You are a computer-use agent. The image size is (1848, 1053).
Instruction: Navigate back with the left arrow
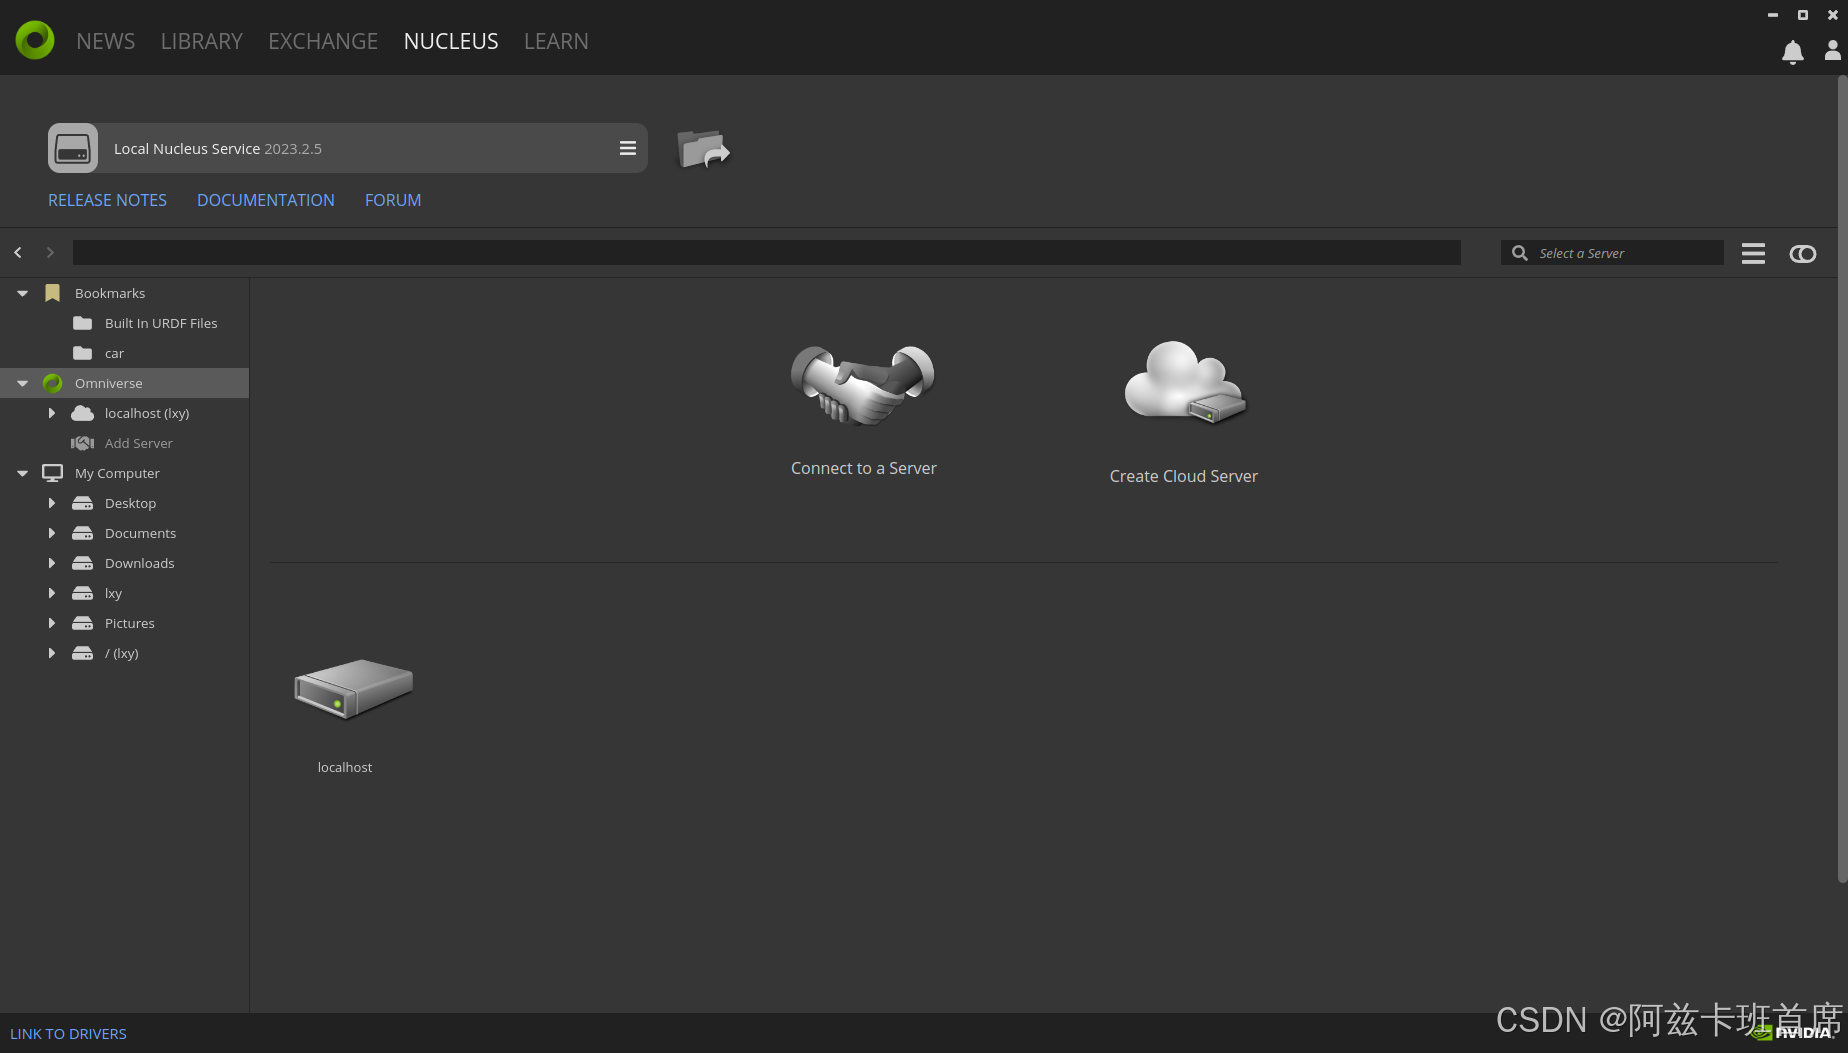pyautogui.click(x=18, y=253)
